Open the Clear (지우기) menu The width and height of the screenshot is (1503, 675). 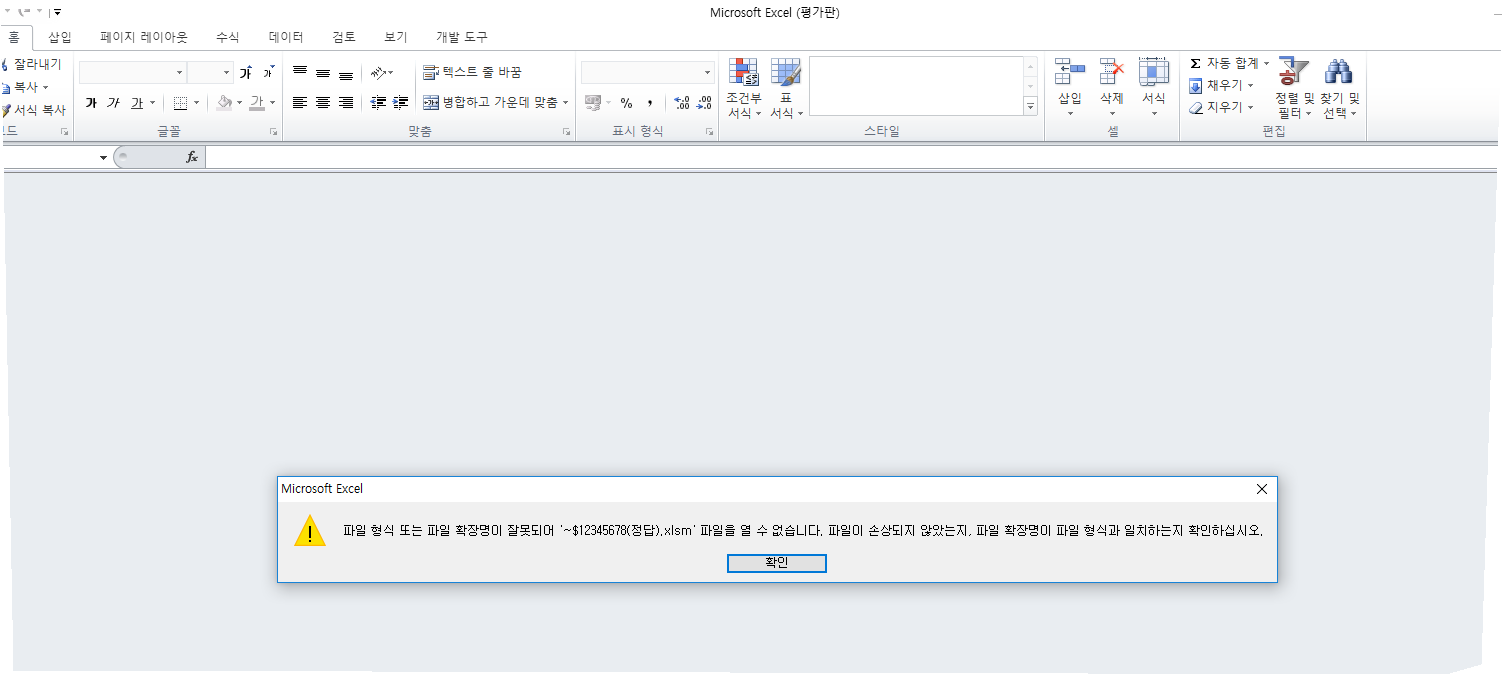pyautogui.click(x=1221, y=107)
